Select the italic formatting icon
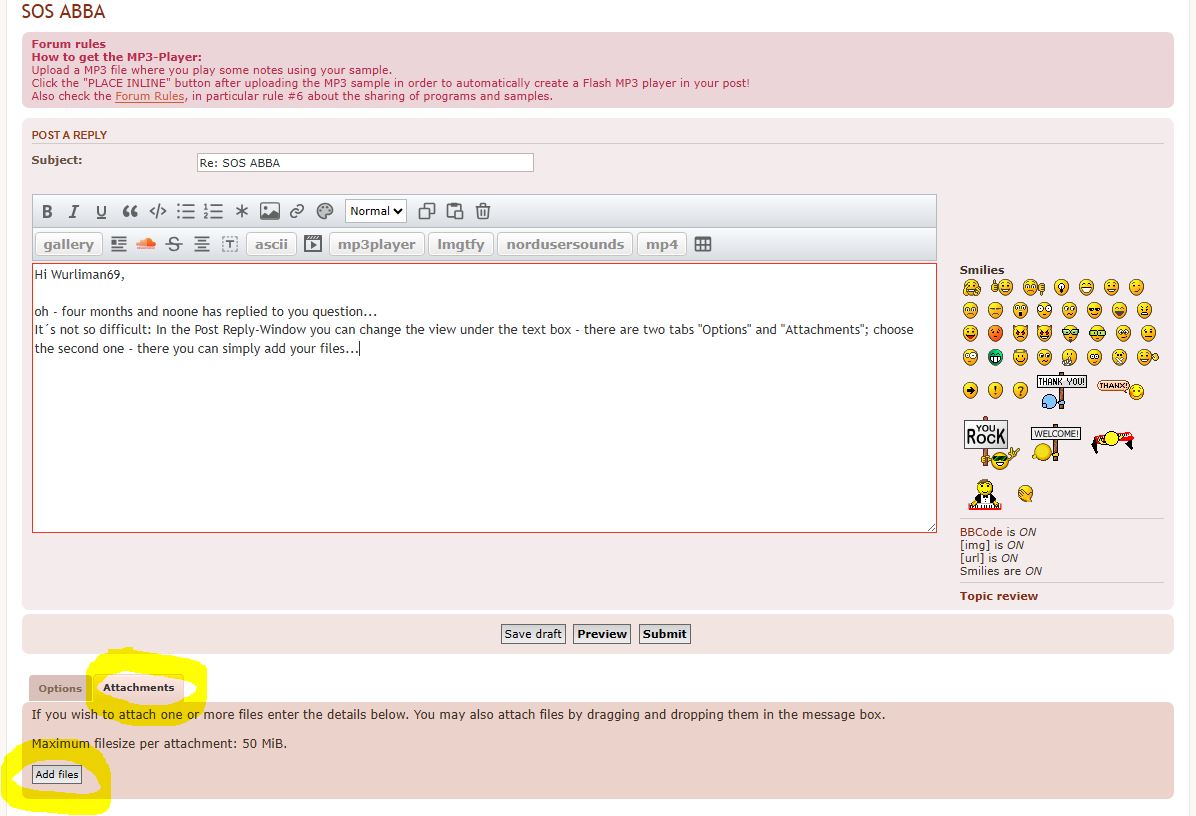The image size is (1196, 816). (x=73, y=211)
